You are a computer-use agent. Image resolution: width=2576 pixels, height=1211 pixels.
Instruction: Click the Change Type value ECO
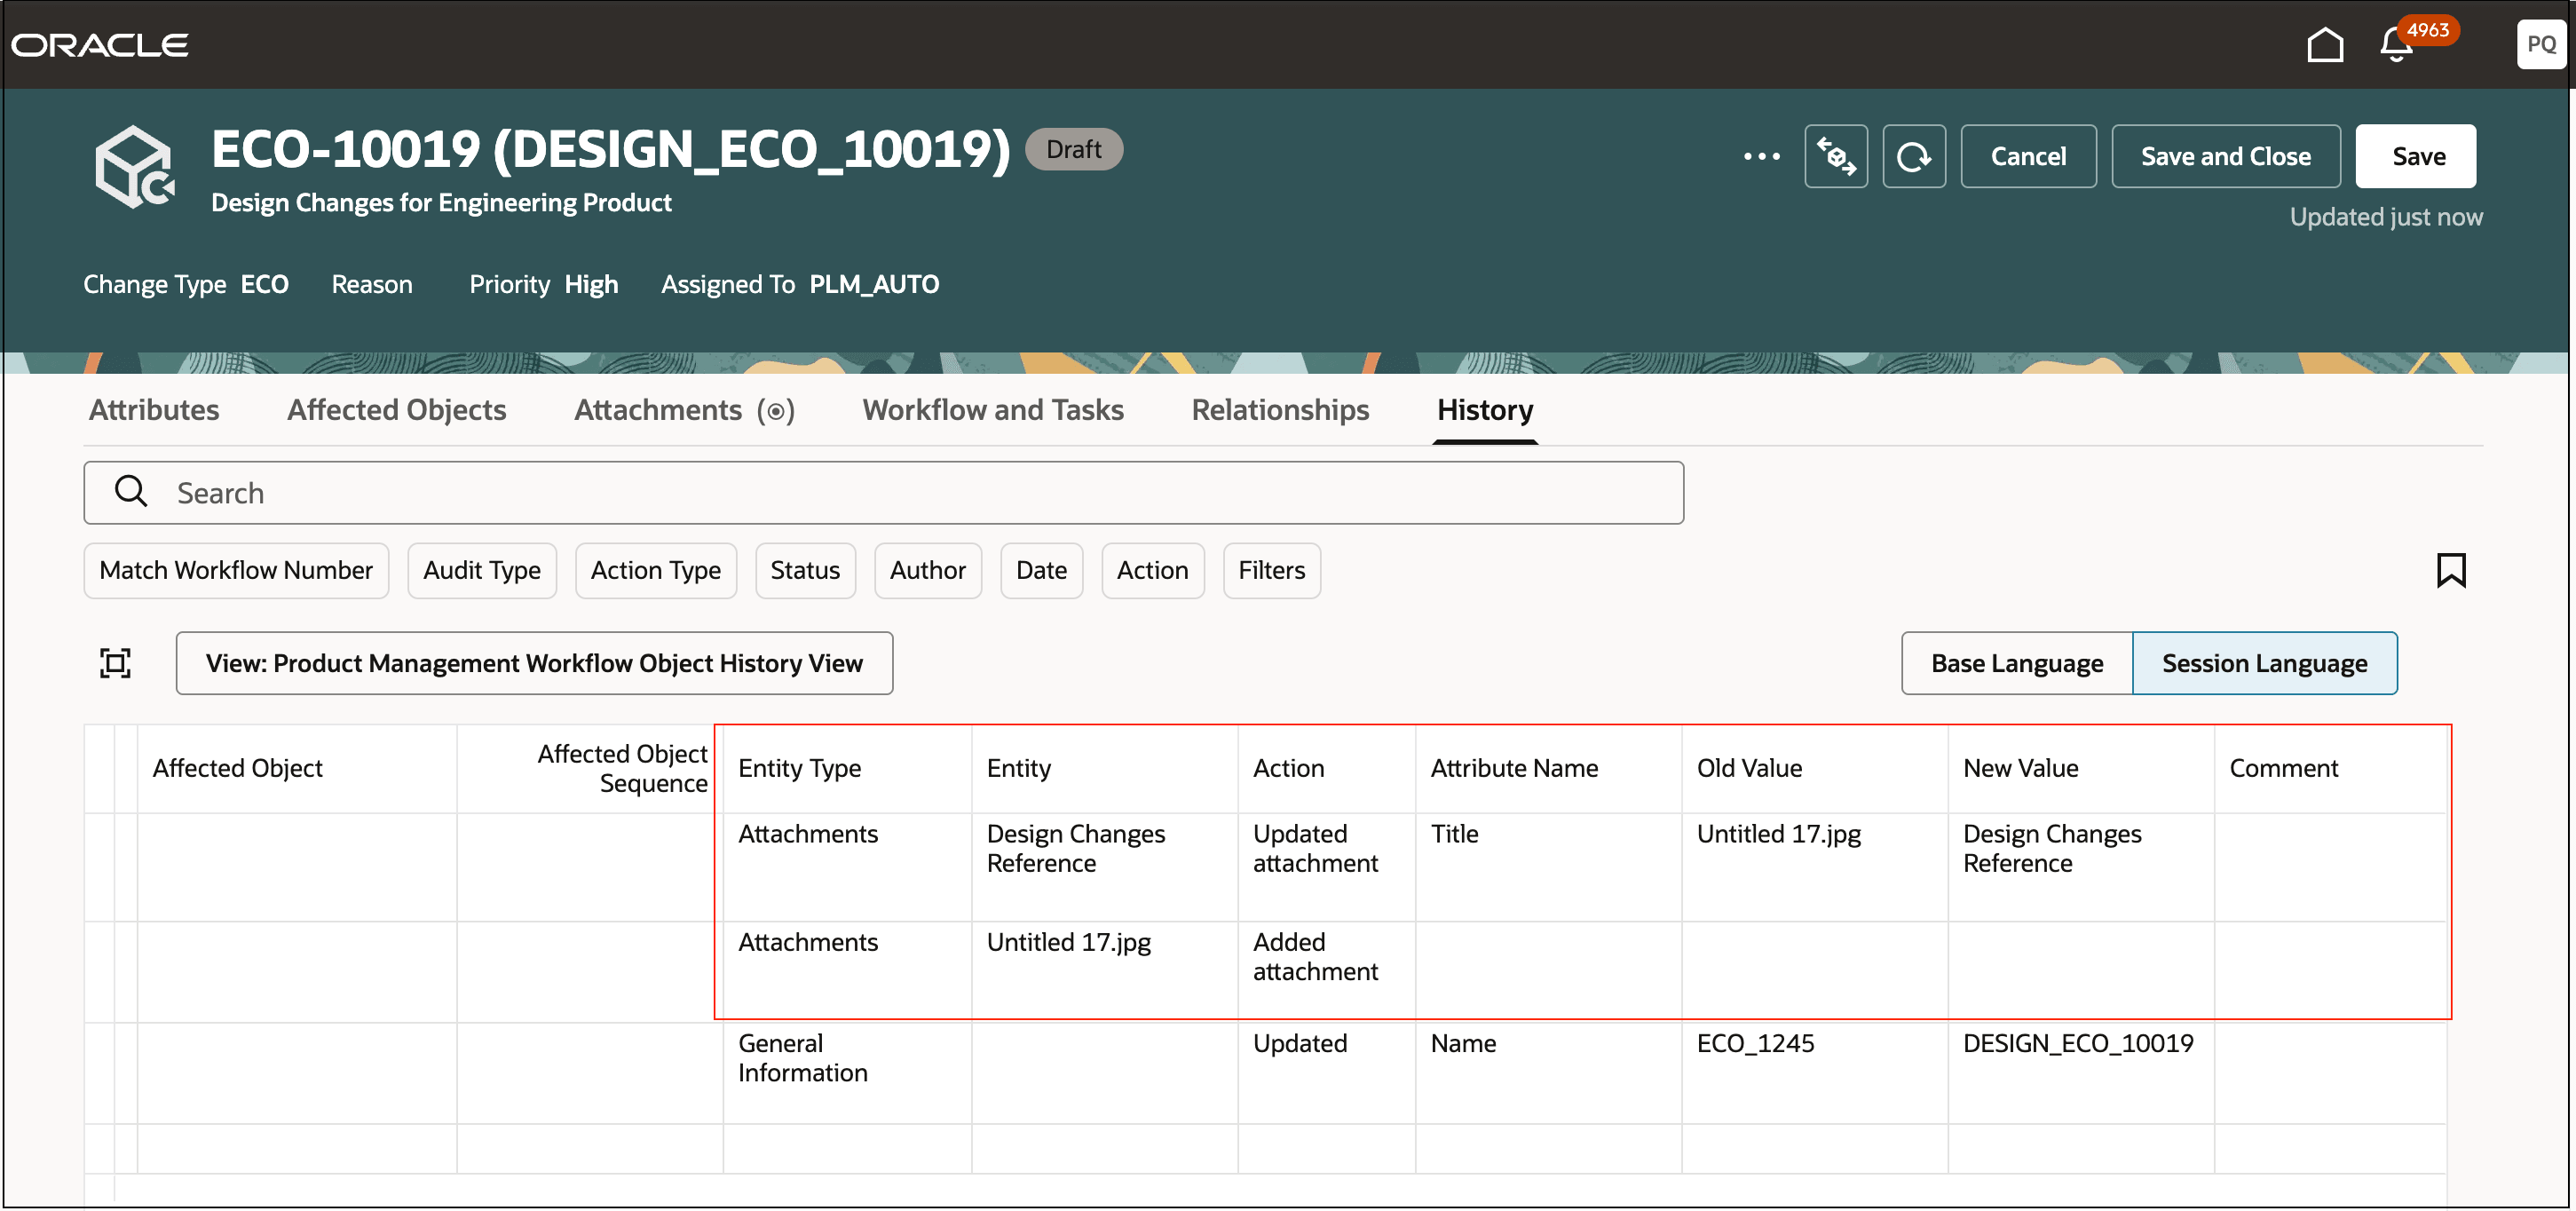[264, 284]
